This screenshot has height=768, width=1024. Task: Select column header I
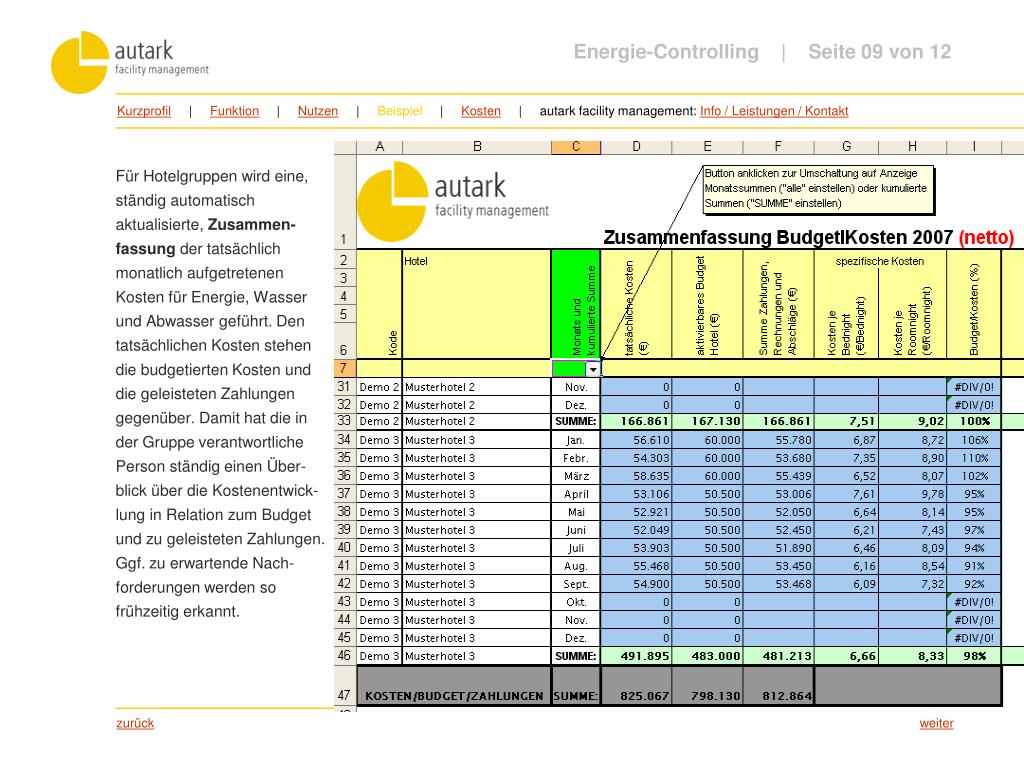(974, 147)
